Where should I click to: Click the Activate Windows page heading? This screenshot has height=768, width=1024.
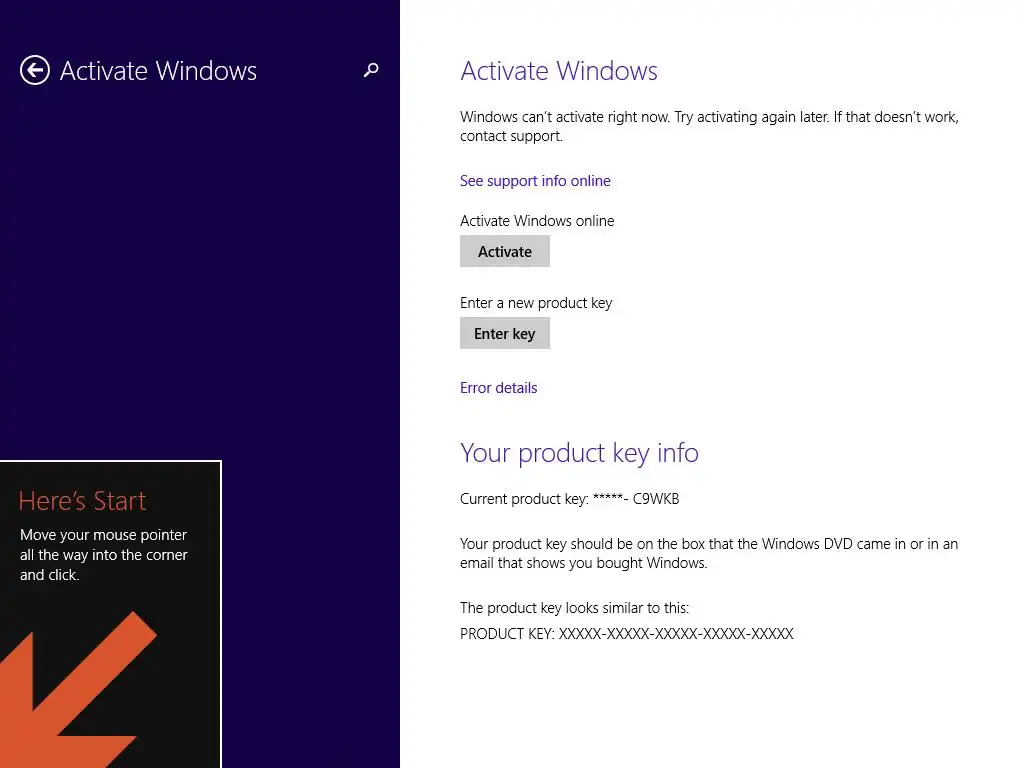coord(559,71)
